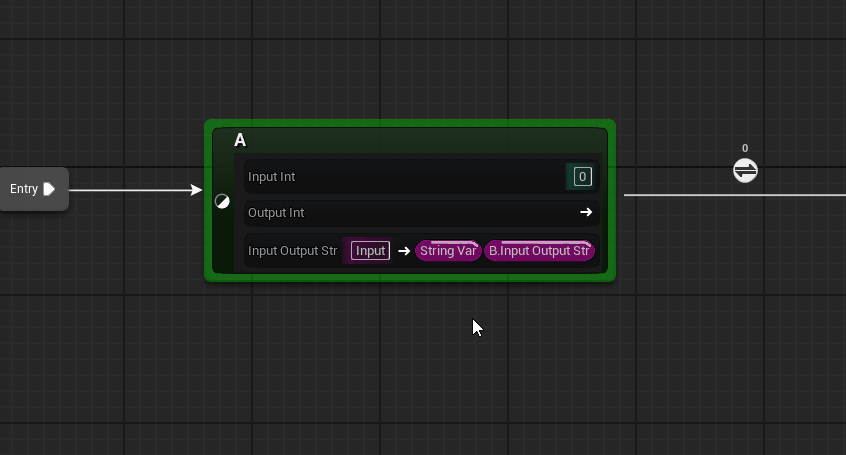Image resolution: width=846 pixels, height=455 pixels.
Task: Click empty graph area below node A
Action: [400, 370]
